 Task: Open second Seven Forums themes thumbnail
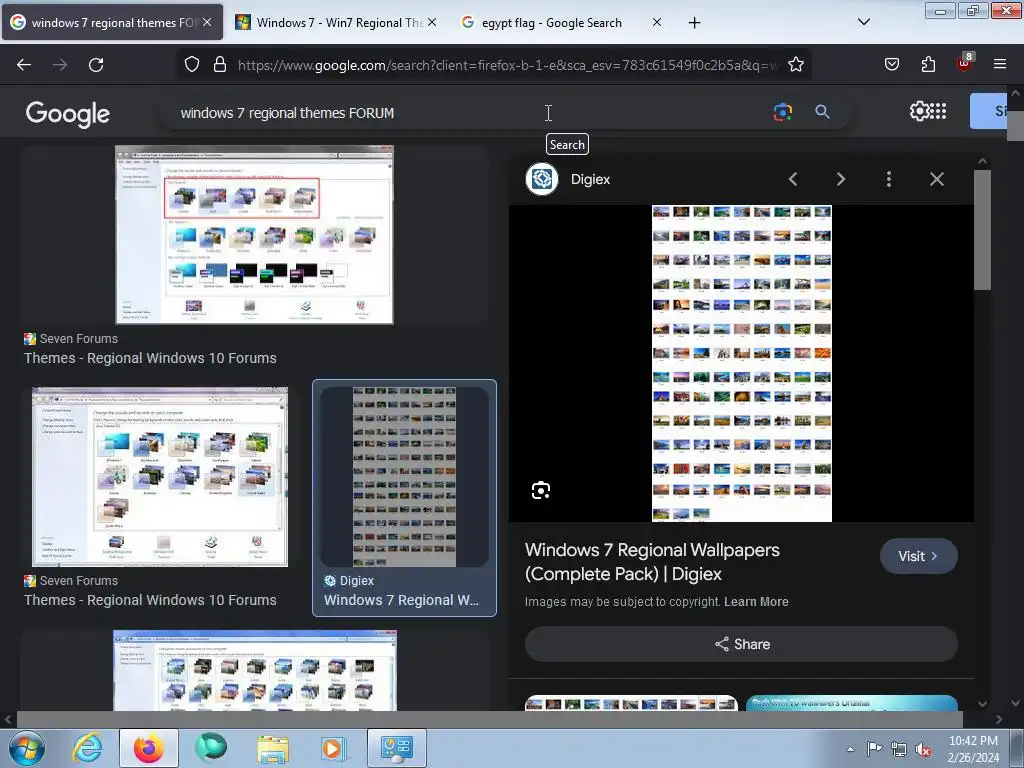pos(160,477)
